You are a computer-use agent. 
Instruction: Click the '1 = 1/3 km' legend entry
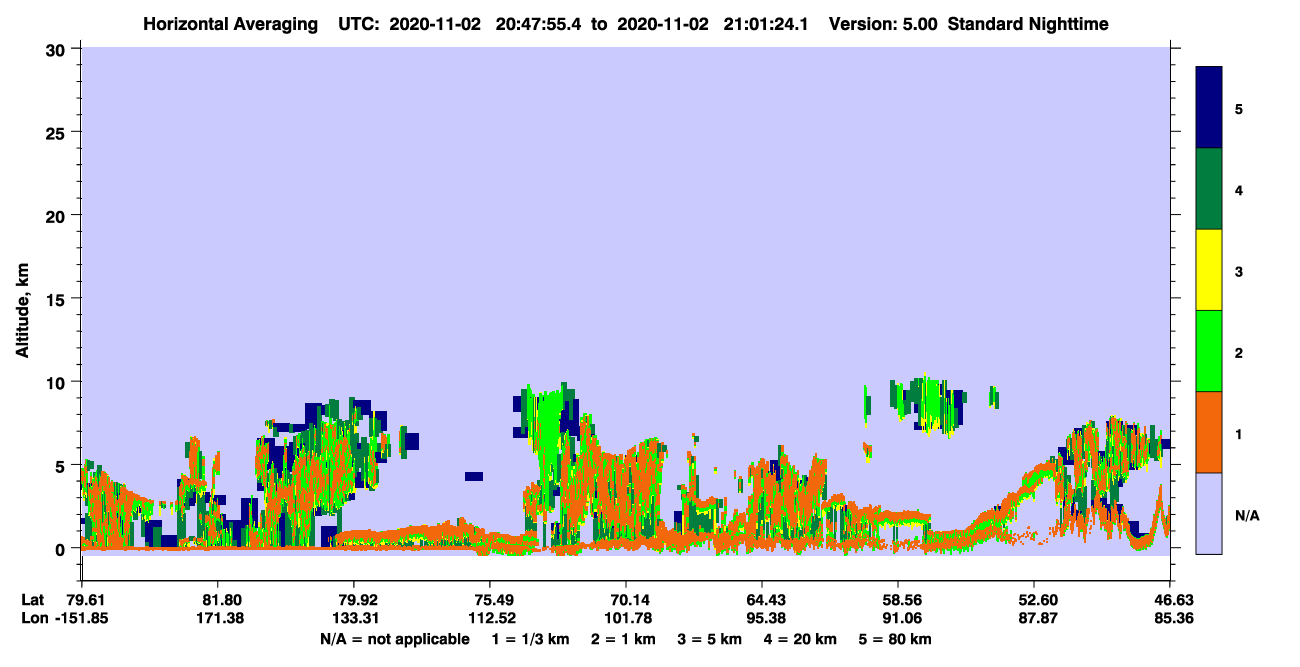point(530,639)
